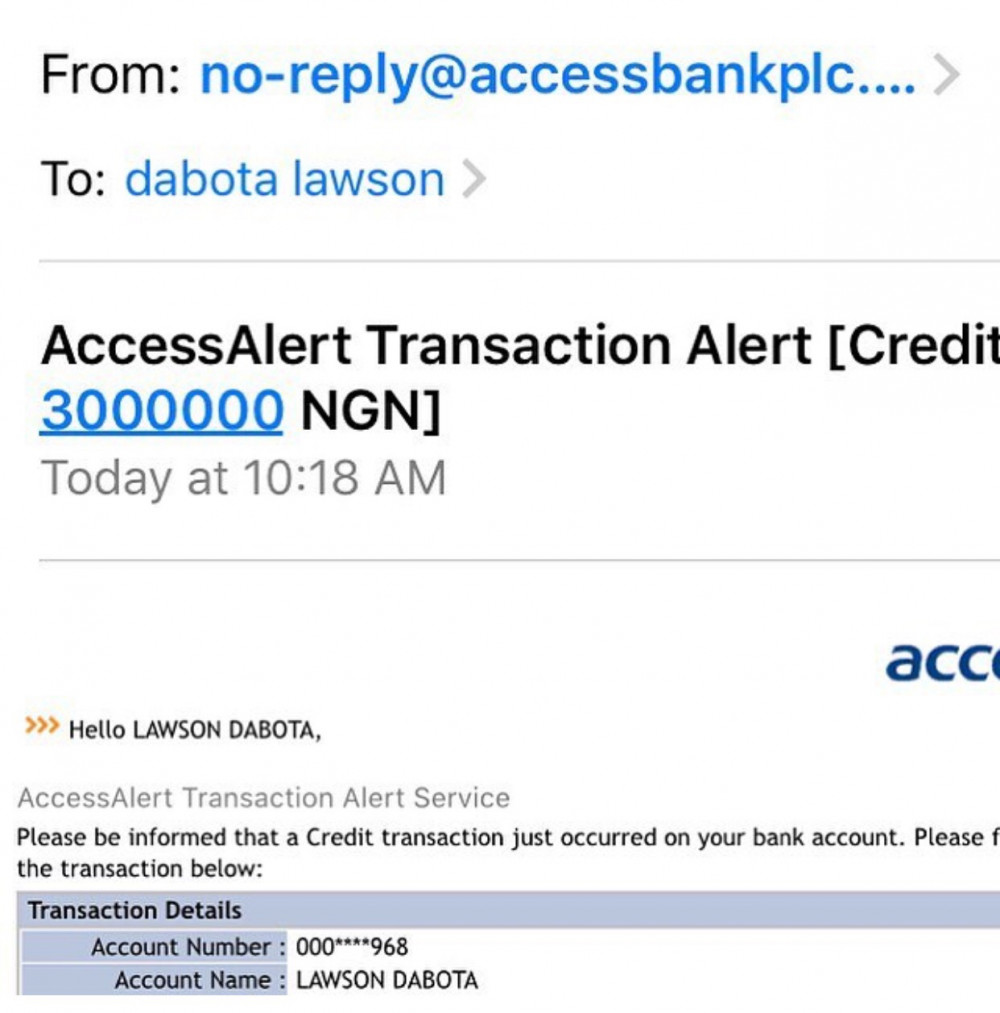
Task: Select the account name value LAWSON DABOTA
Action: pos(387,980)
